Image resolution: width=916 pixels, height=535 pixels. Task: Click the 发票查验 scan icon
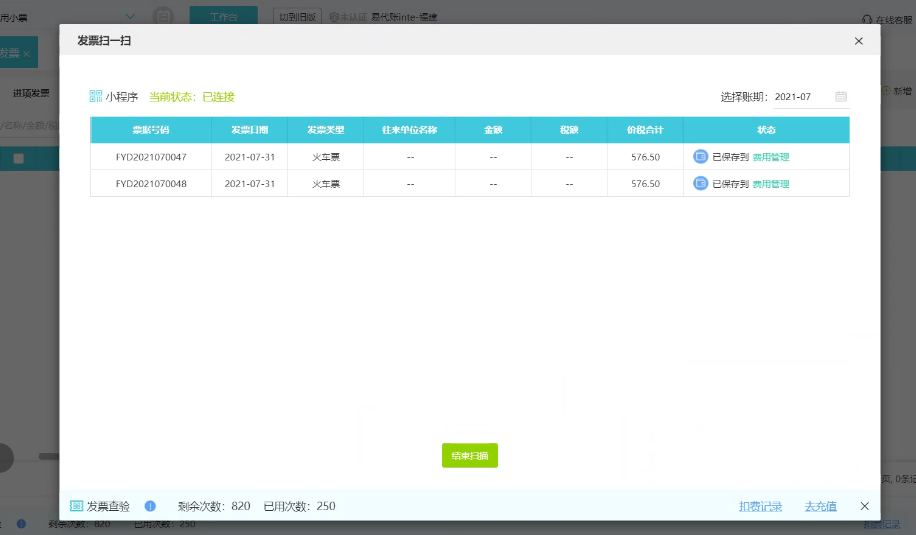tap(77, 506)
